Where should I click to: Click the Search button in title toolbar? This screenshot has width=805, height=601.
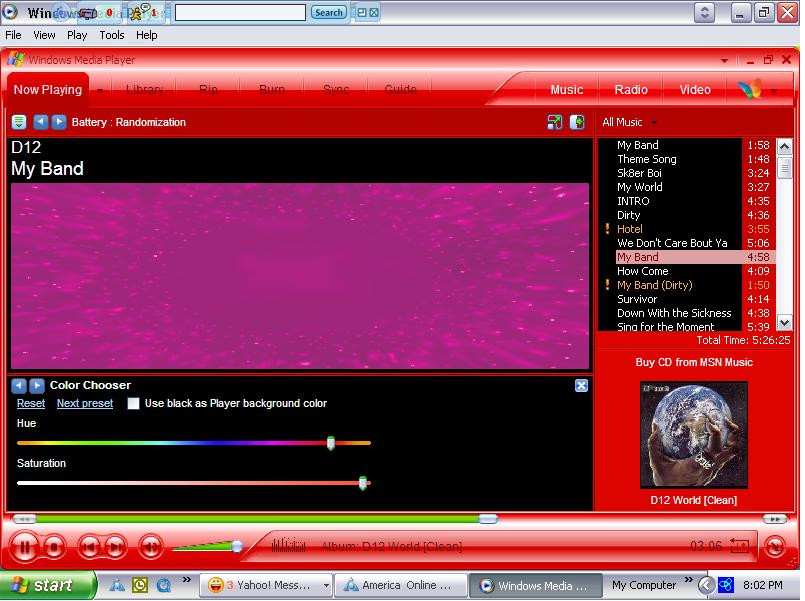coord(329,12)
